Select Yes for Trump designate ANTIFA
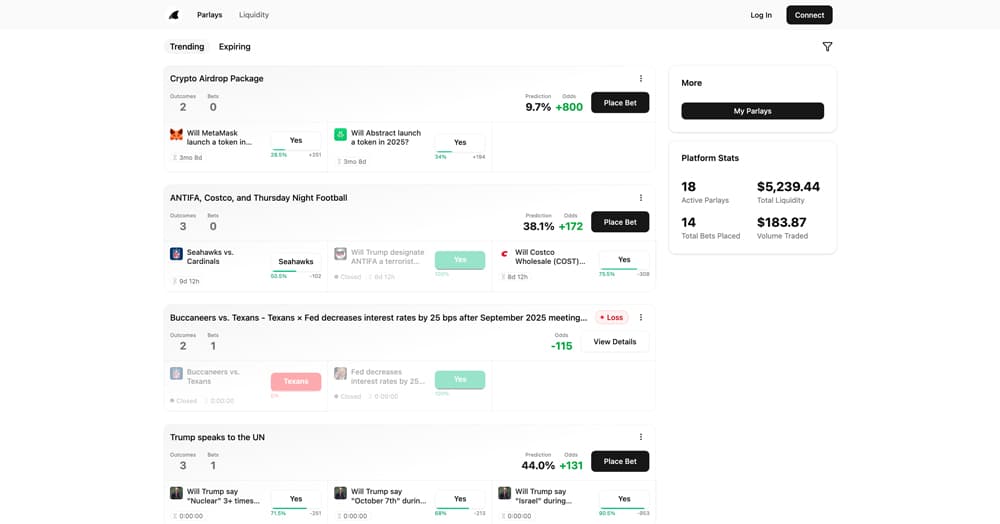Image resolution: width=1000 pixels, height=524 pixels. point(460,259)
